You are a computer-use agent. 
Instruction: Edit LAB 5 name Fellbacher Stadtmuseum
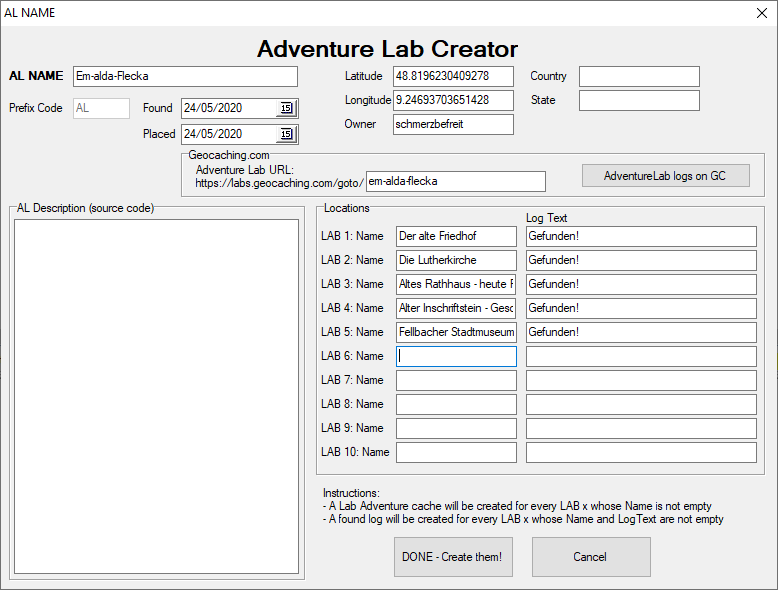(x=456, y=332)
